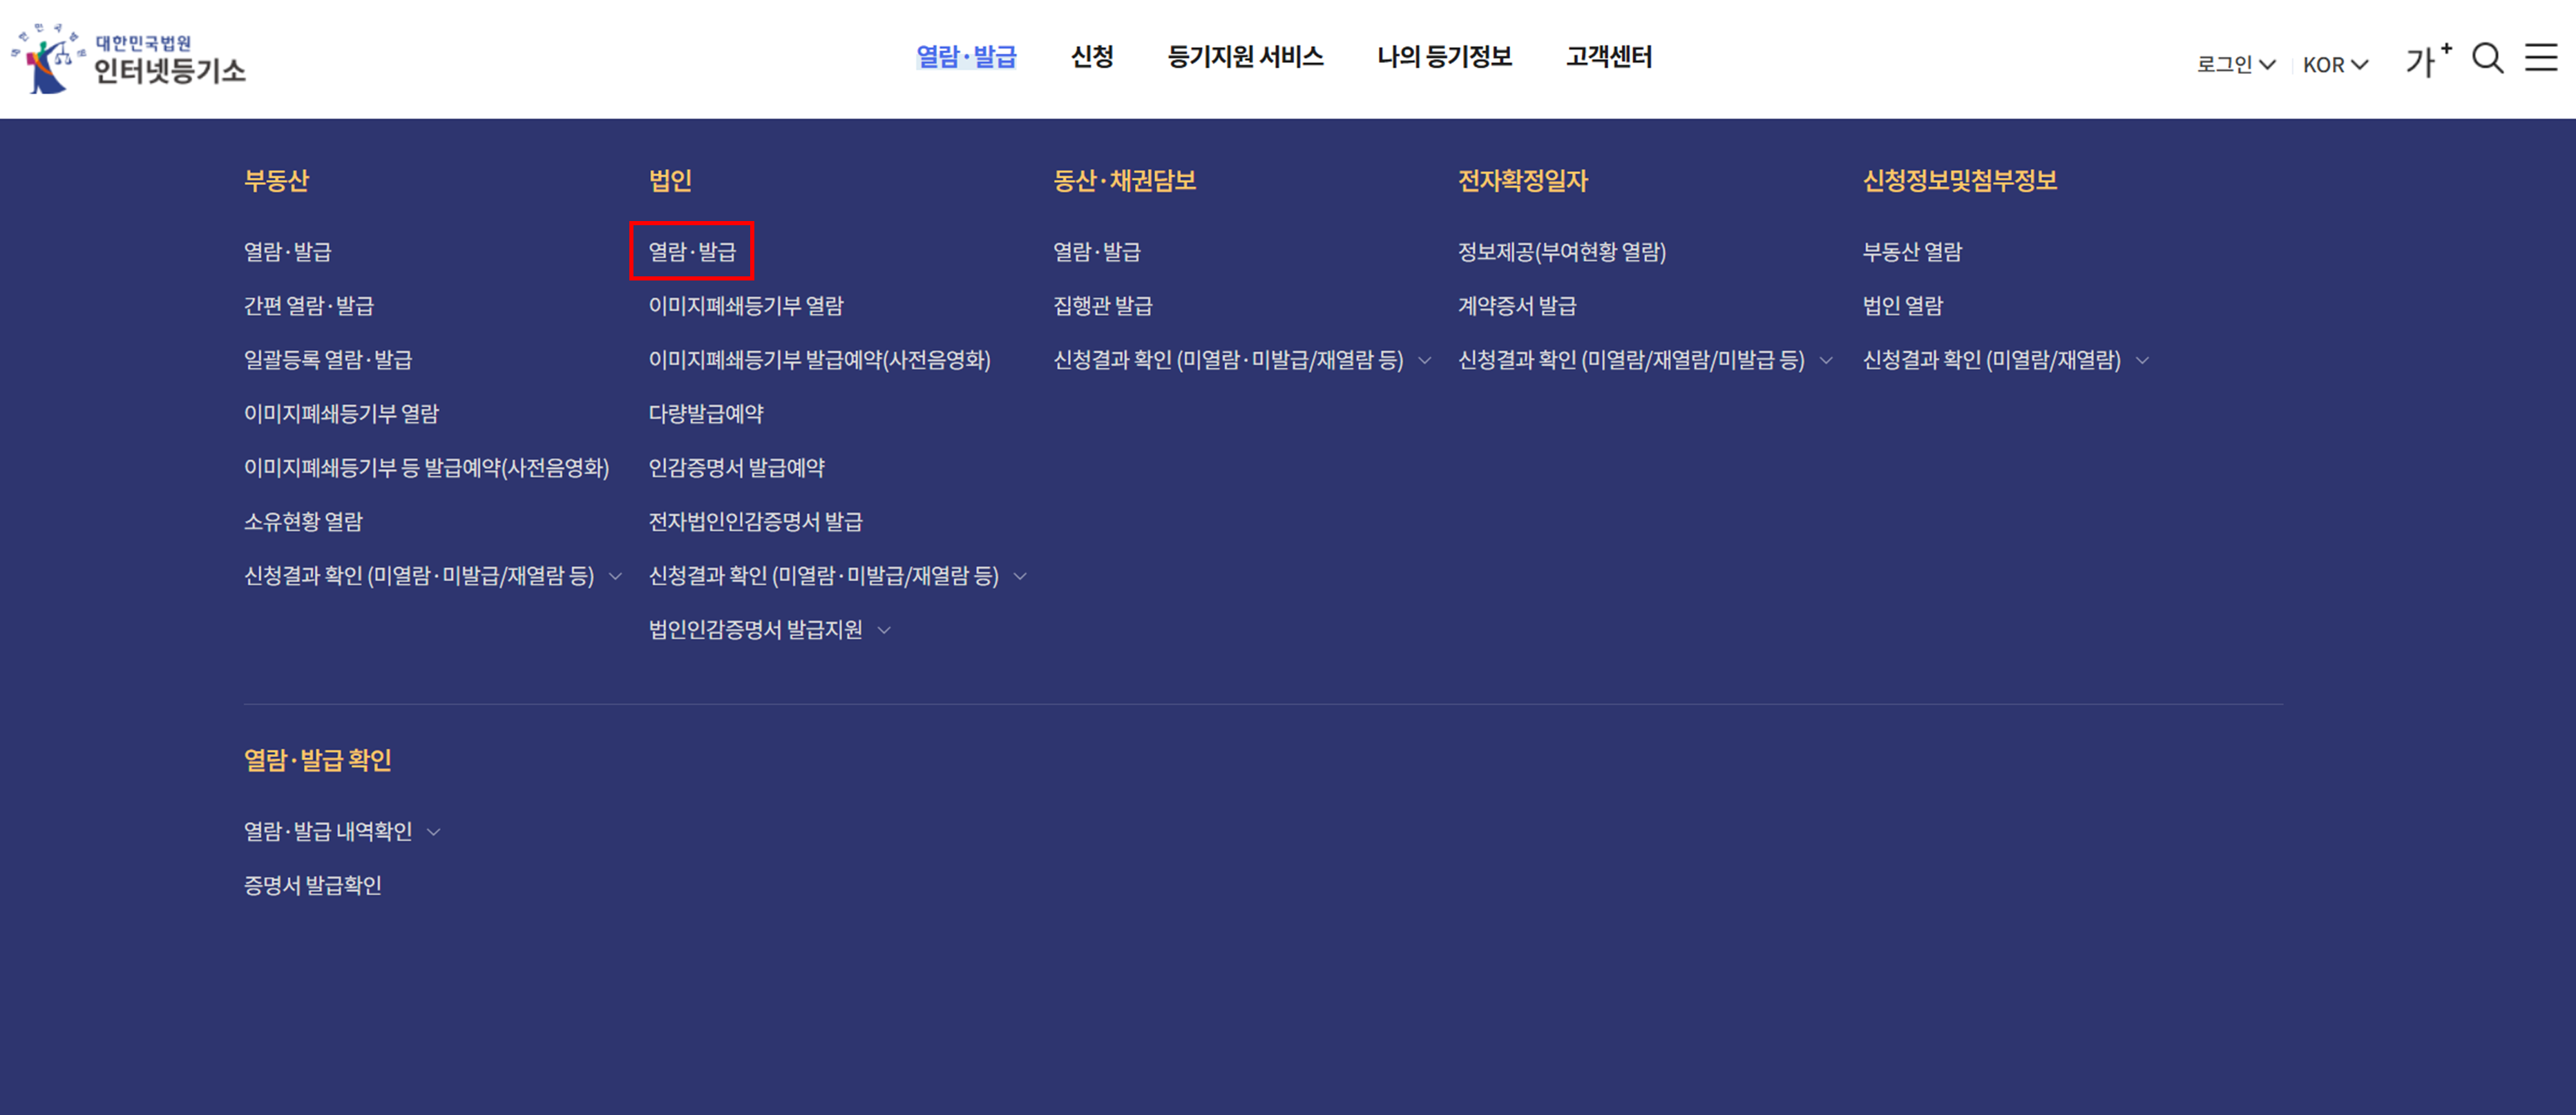Click the 인터넷등기소 court logo
This screenshot has height=1115, width=2576.
128,58
